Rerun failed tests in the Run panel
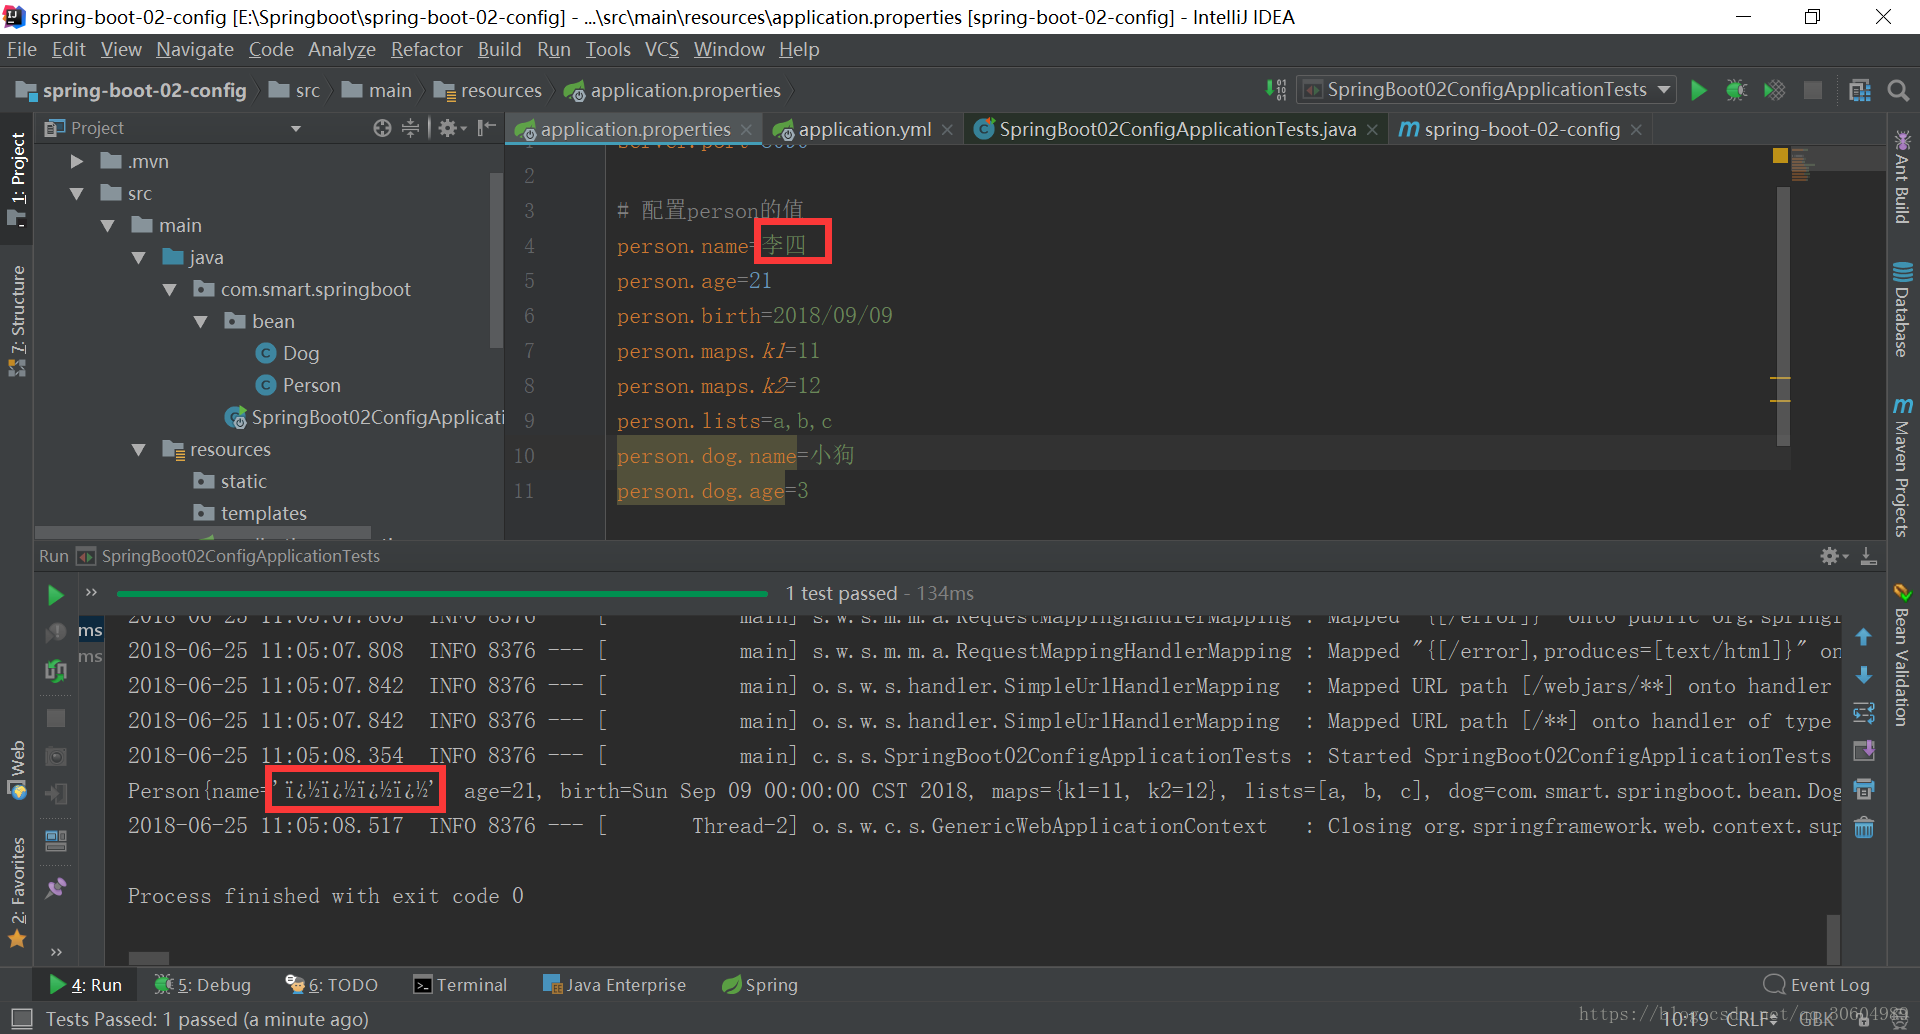 (55, 632)
